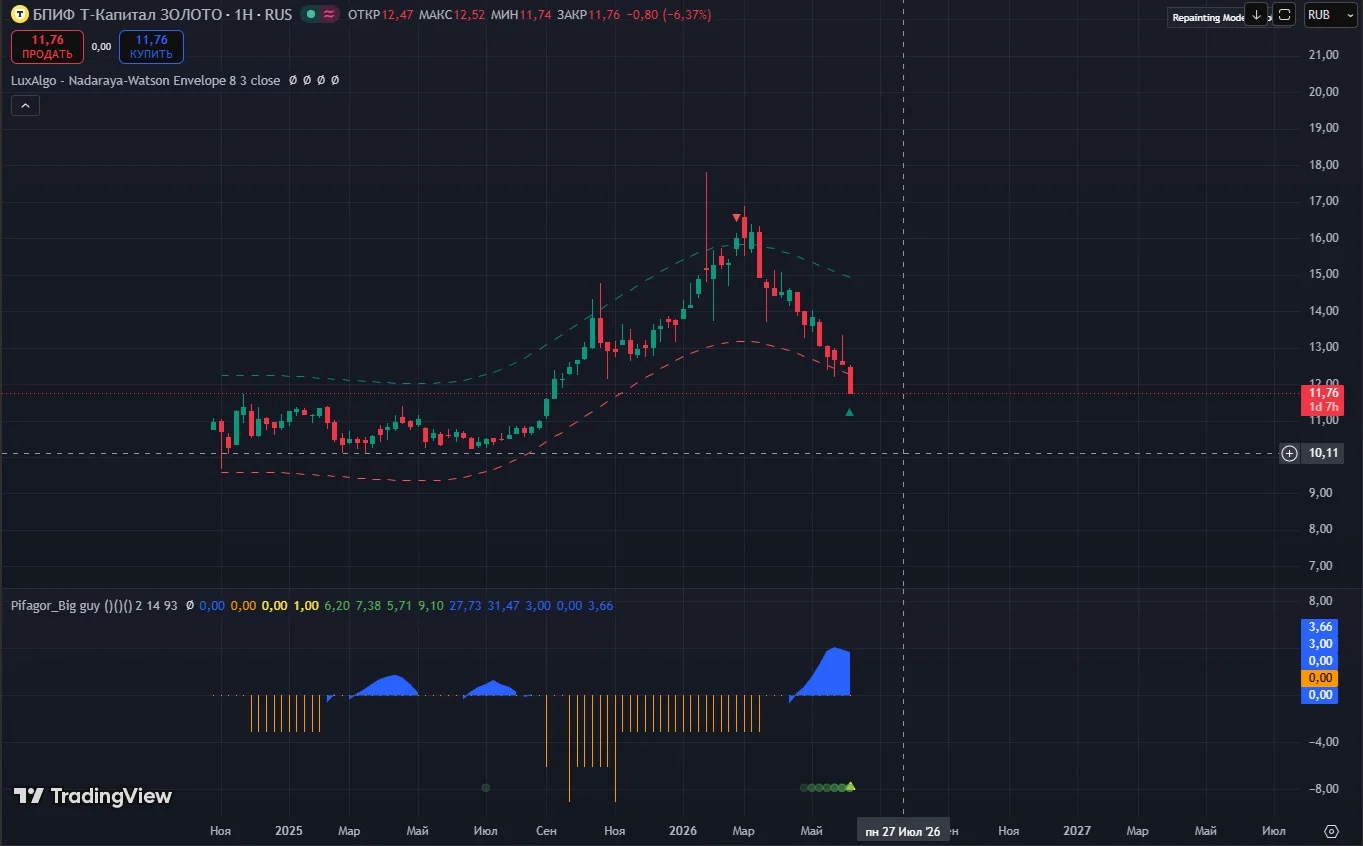Click the 'пн 27 Июл '26' date label
1363x846 pixels.
click(903, 831)
